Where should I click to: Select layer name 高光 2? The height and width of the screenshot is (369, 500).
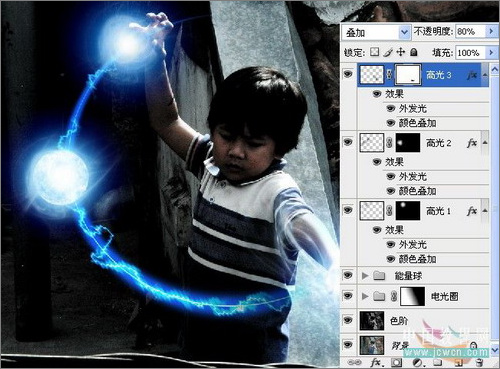pos(438,143)
